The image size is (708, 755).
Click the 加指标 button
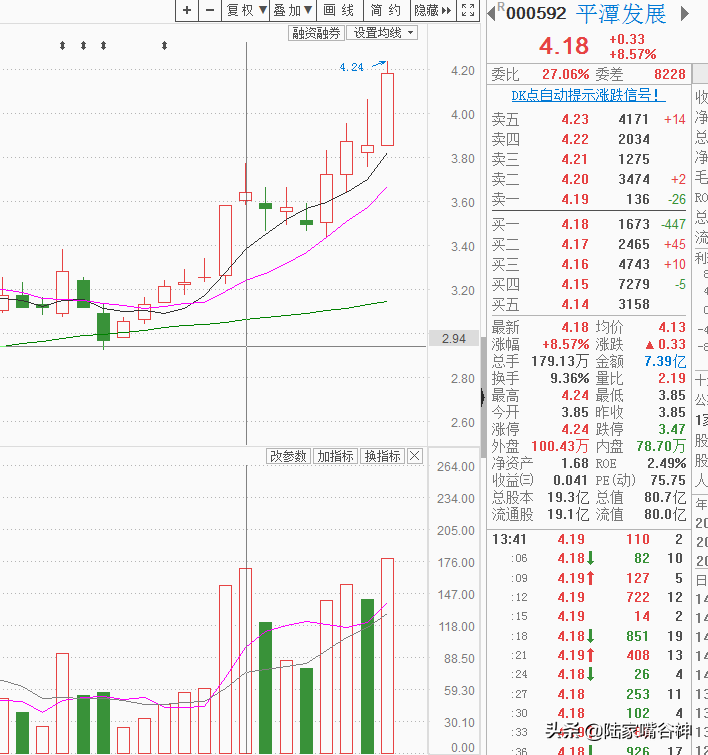335,456
